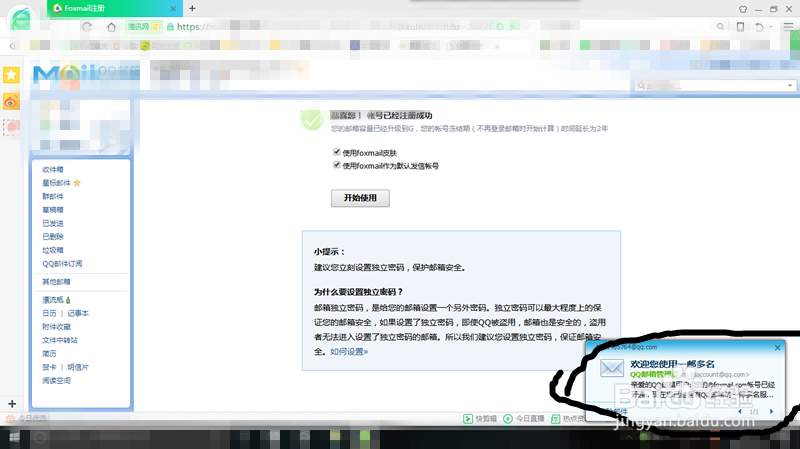The image size is (800, 449).
Task: Expand the undo arrow dropdown
Action: (x=771, y=27)
